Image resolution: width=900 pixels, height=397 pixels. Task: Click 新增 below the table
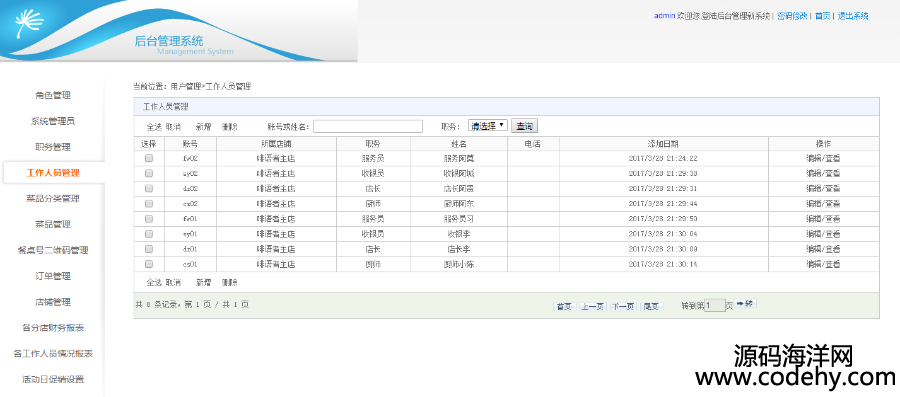[203, 282]
